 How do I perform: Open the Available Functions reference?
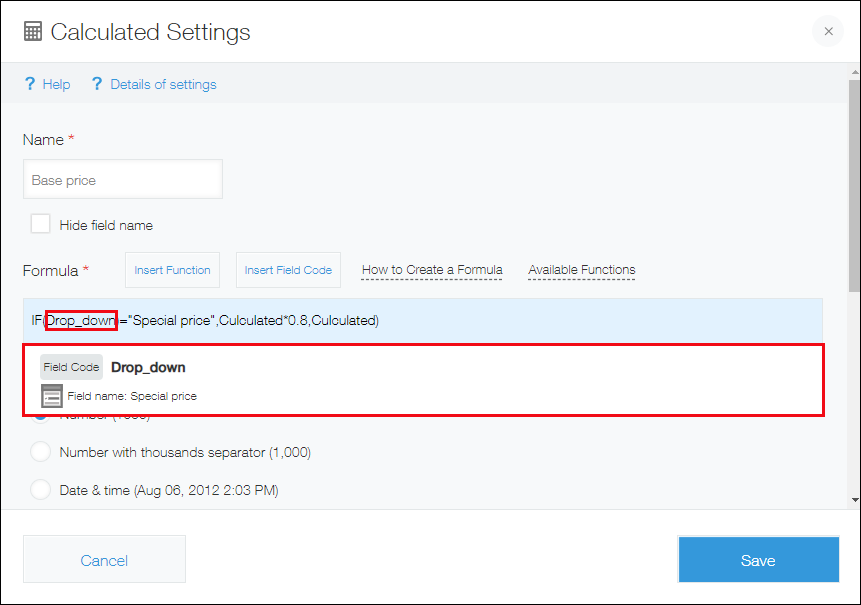pos(581,270)
